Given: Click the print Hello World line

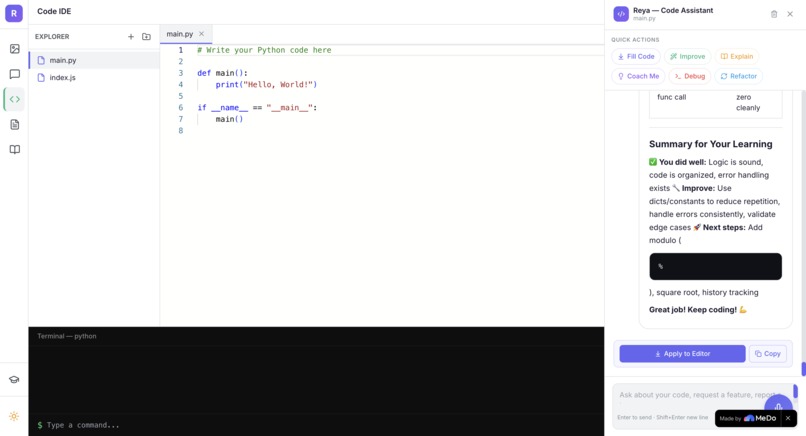Looking at the screenshot, I should coord(266,84).
